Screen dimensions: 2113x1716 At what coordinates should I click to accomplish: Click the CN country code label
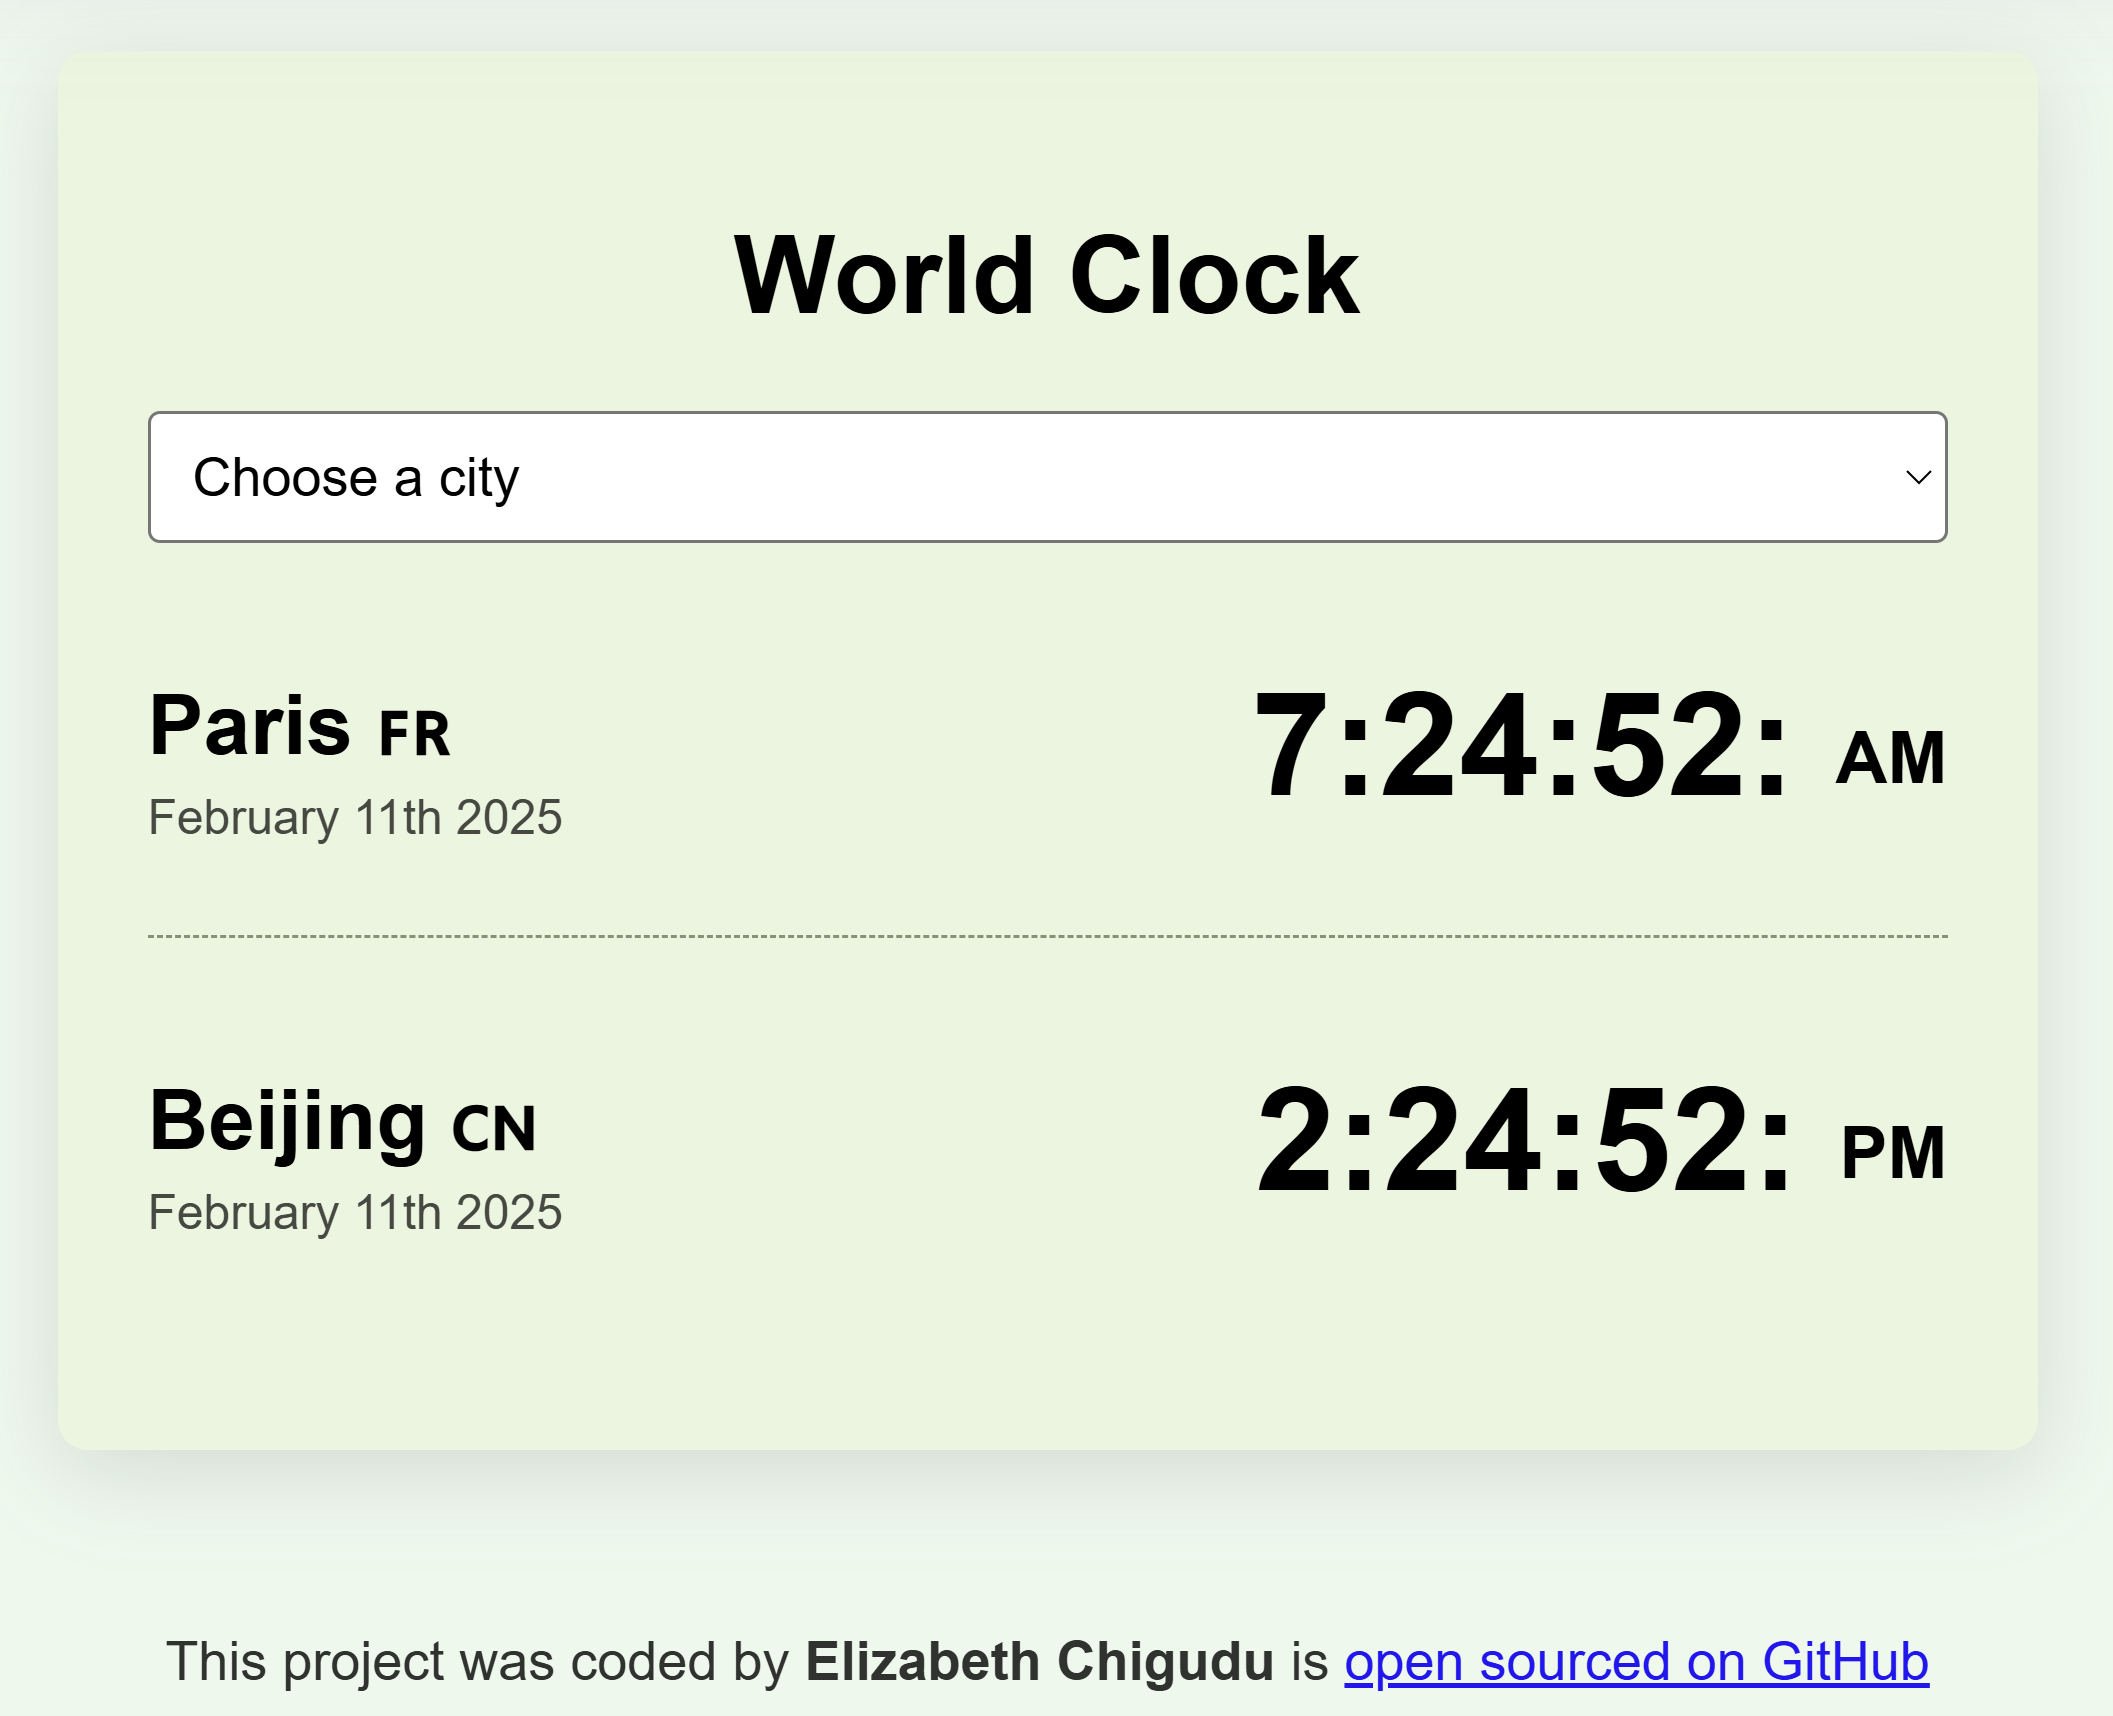(494, 1129)
